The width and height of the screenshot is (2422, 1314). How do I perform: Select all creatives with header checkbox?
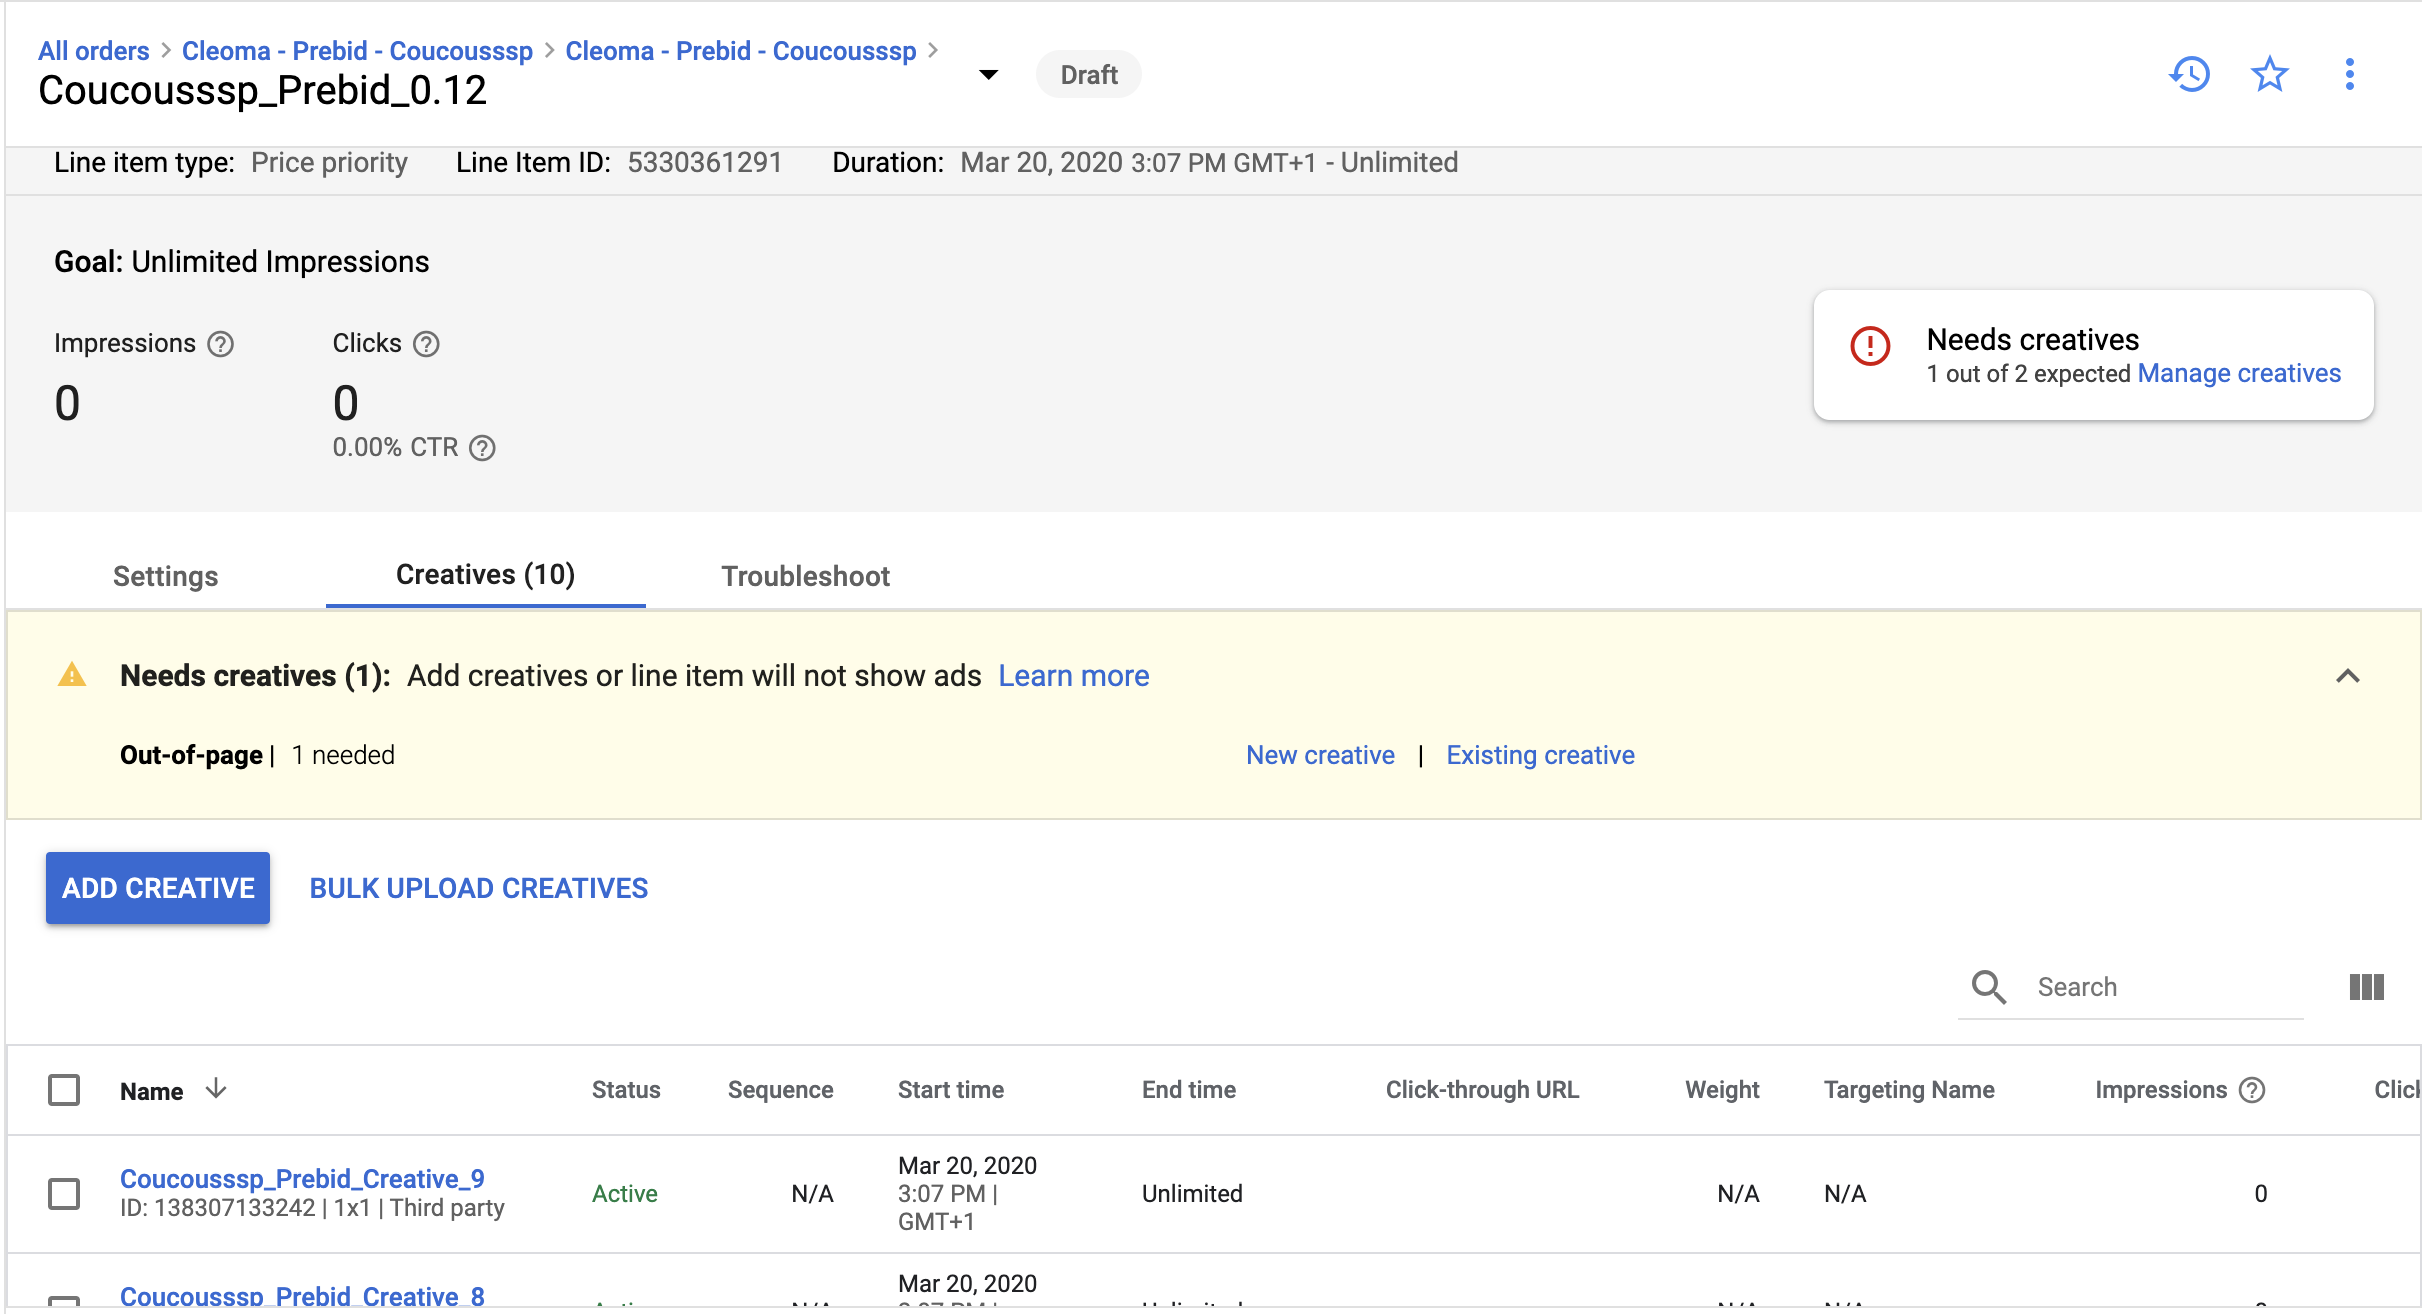64,1090
